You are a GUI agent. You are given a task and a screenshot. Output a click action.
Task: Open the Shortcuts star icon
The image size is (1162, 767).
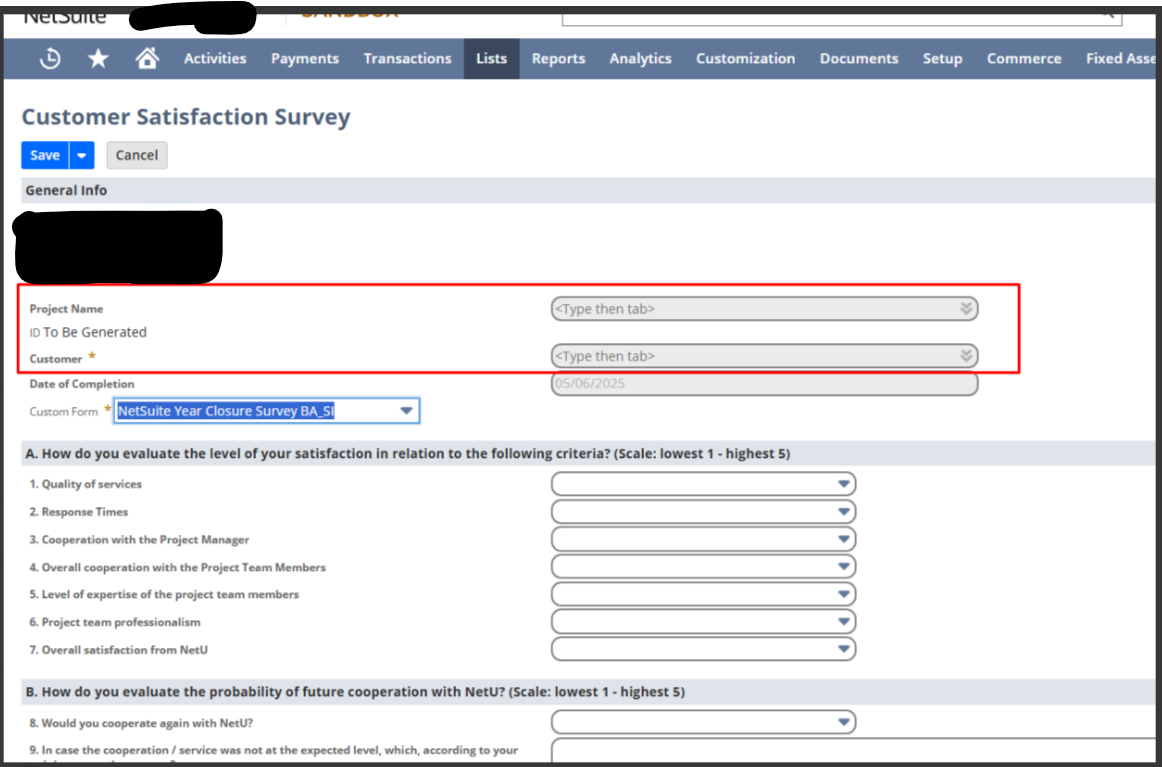98,59
